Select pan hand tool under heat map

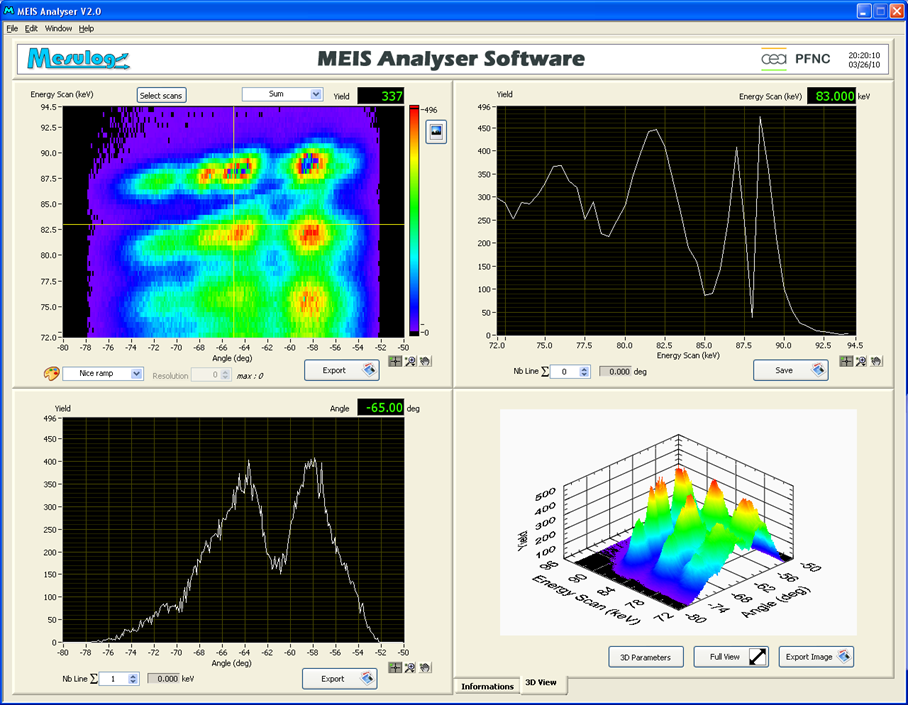[425, 361]
